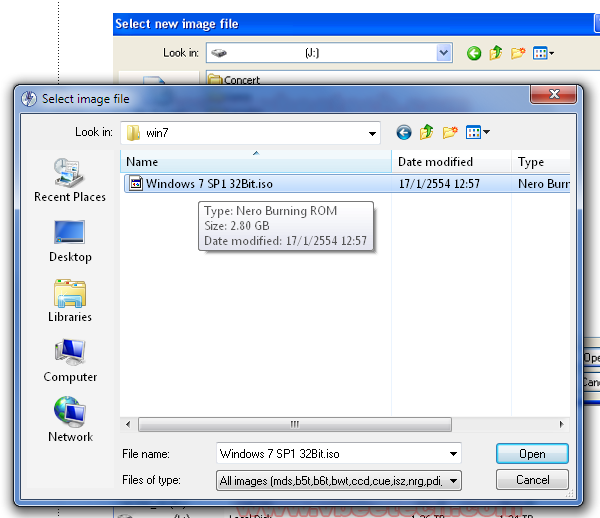Open Libraries in the places sidebar
The height and width of the screenshot is (518, 600).
coord(70,301)
